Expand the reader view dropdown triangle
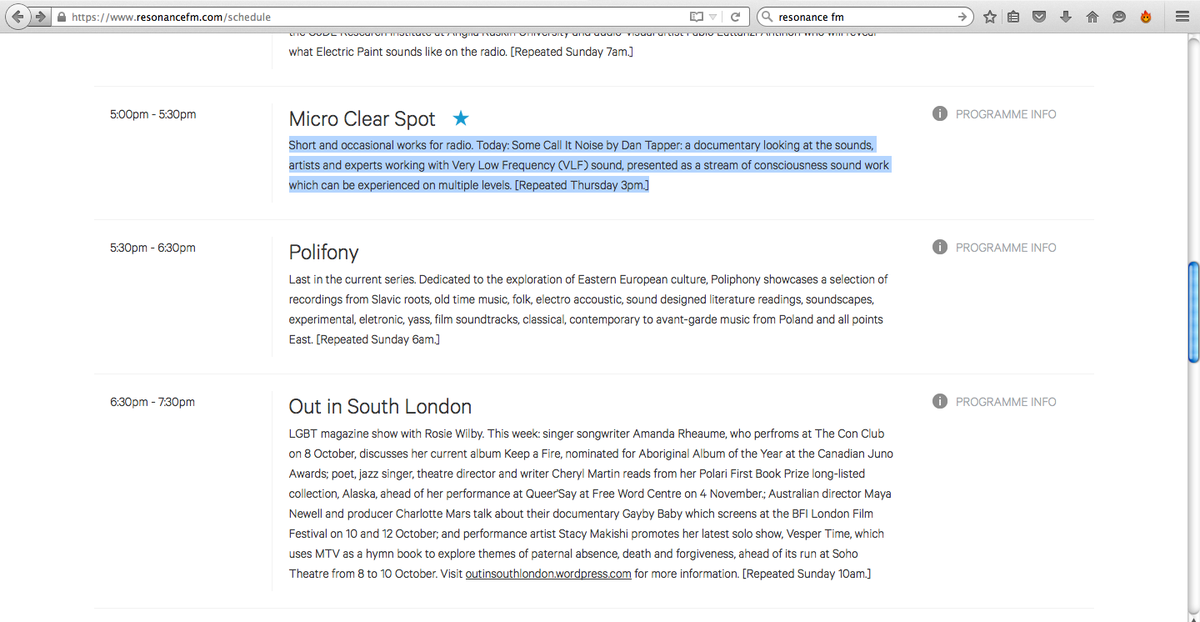This screenshot has height=622, width=1200. click(713, 18)
